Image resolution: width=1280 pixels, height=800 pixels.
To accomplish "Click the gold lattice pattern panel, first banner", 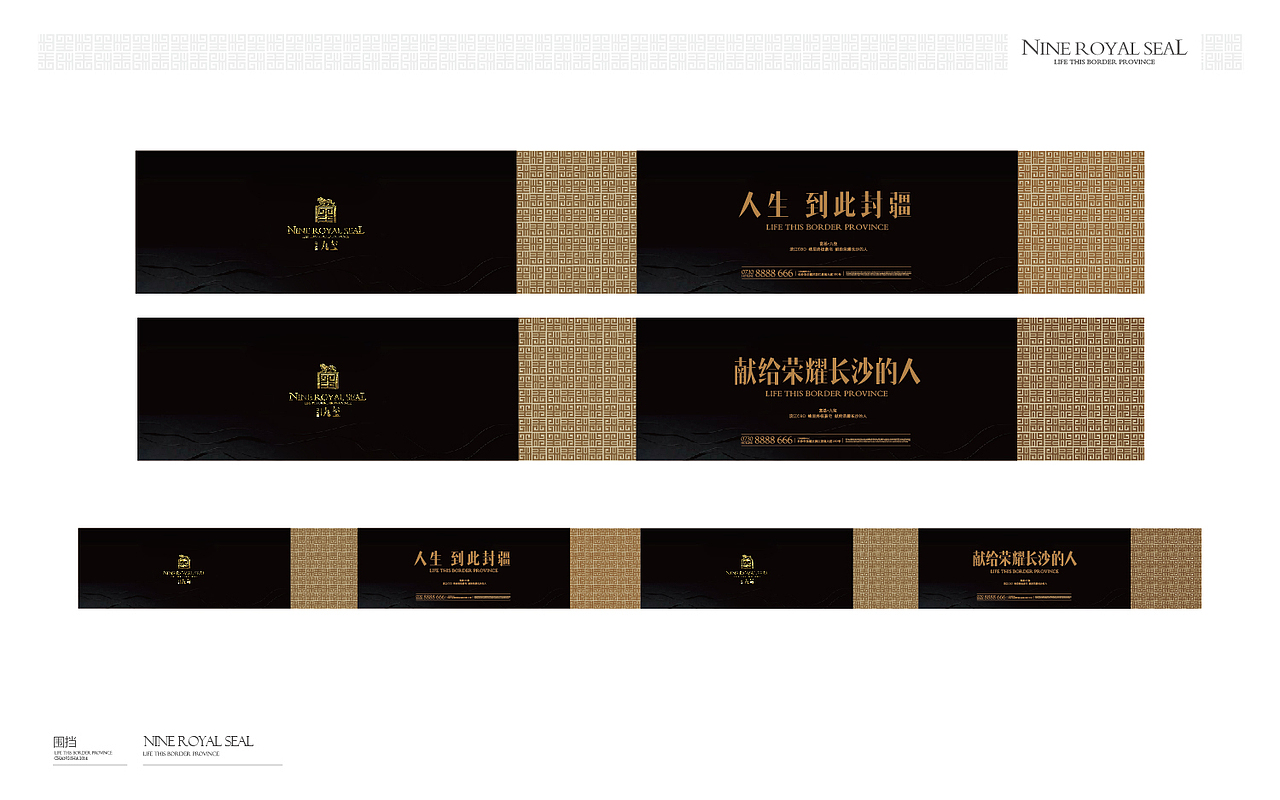I will point(575,222).
